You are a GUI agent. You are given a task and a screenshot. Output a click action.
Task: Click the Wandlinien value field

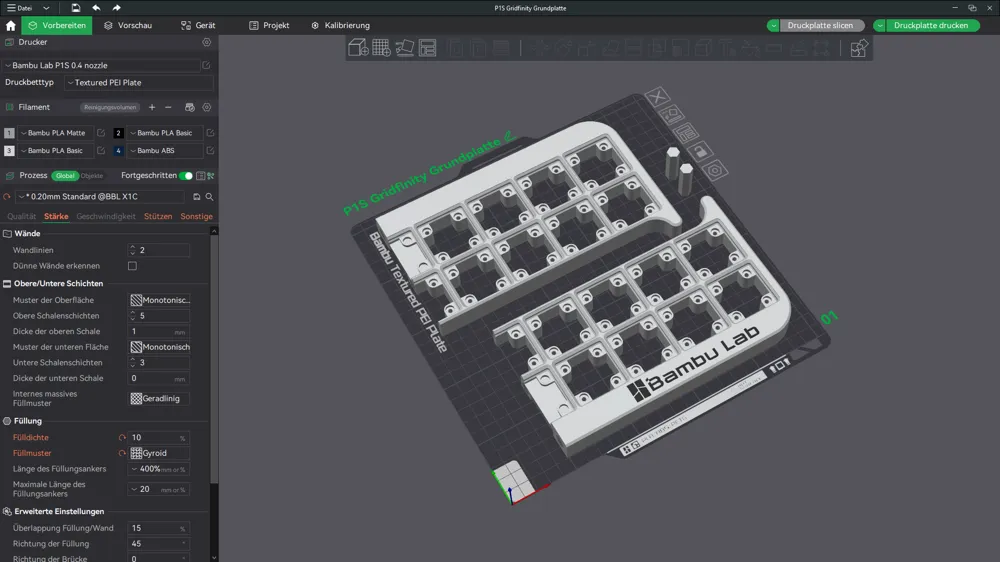coord(158,250)
